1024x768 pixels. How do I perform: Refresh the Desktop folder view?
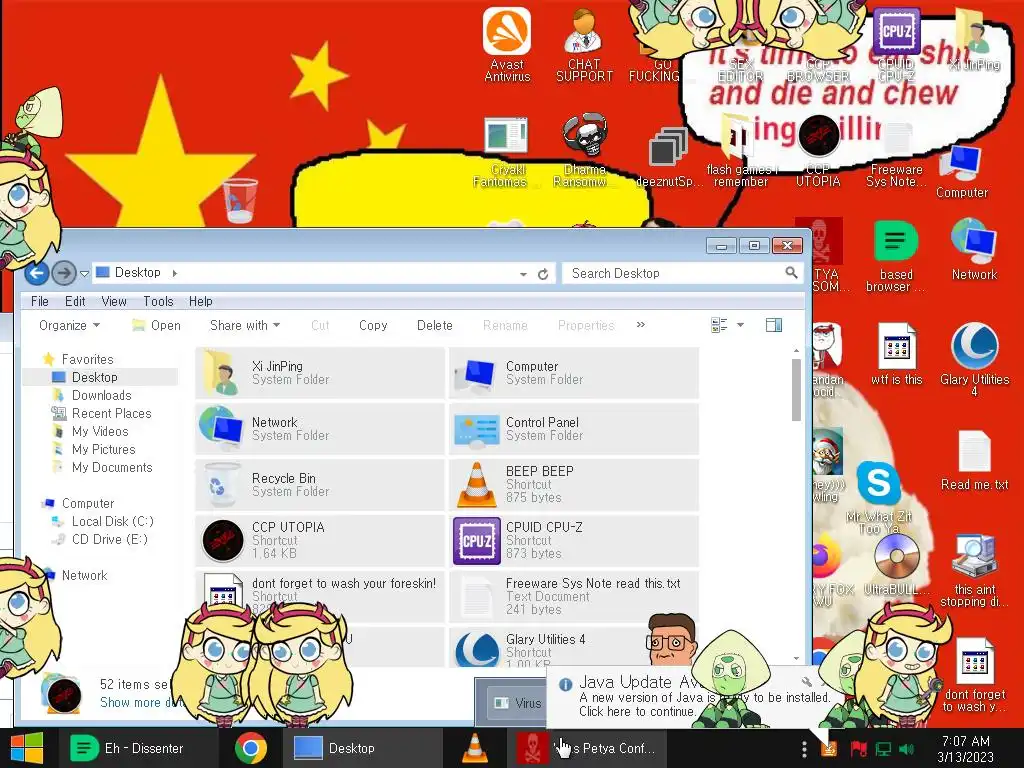point(543,274)
